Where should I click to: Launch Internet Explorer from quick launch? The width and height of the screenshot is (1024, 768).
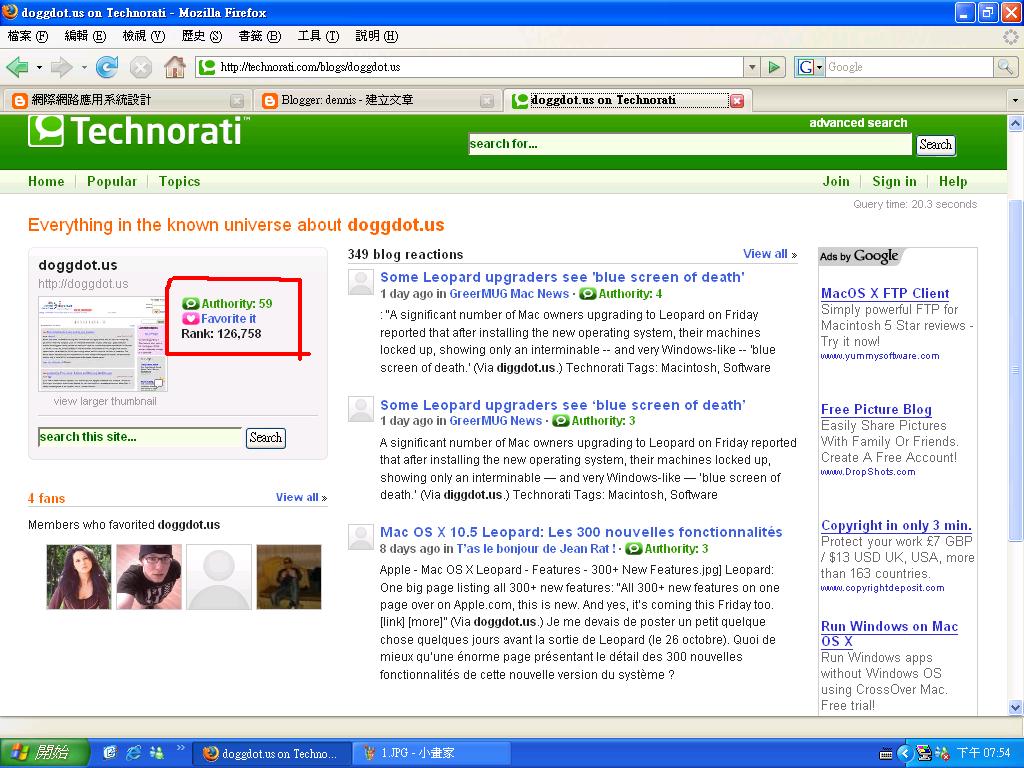point(134,753)
